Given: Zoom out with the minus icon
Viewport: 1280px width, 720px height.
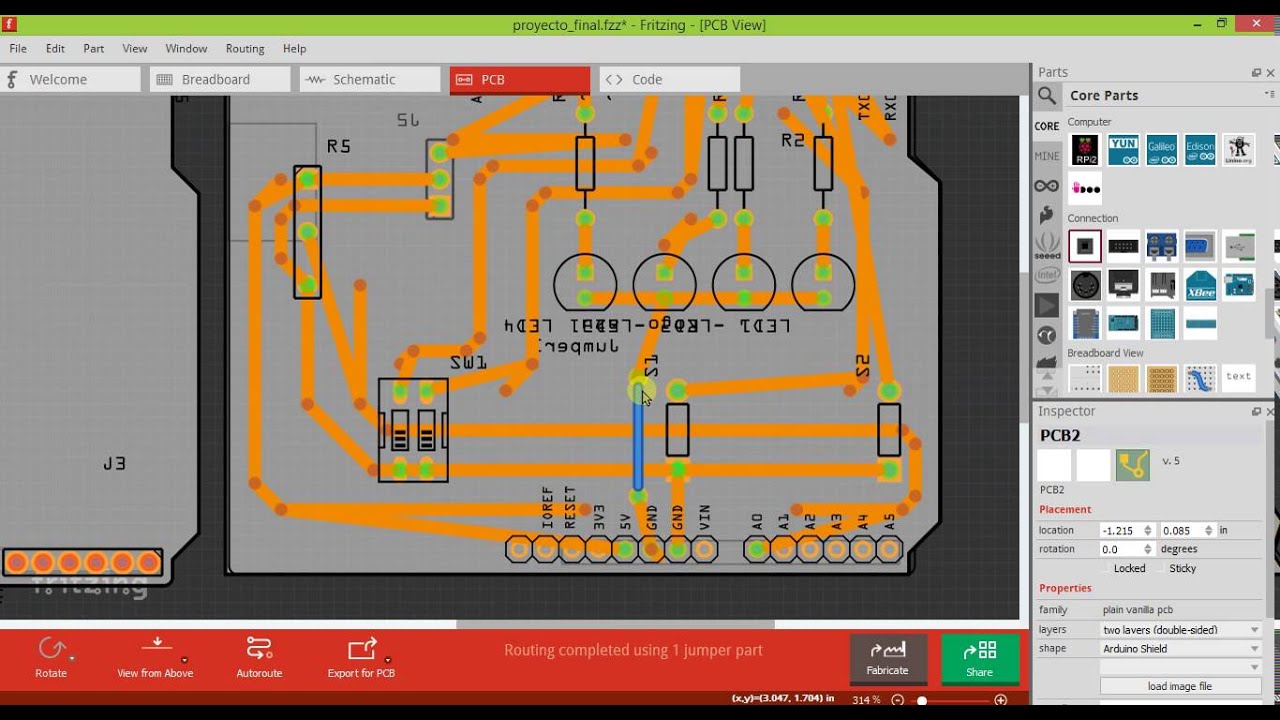Looking at the screenshot, I should [x=897, y=700].
